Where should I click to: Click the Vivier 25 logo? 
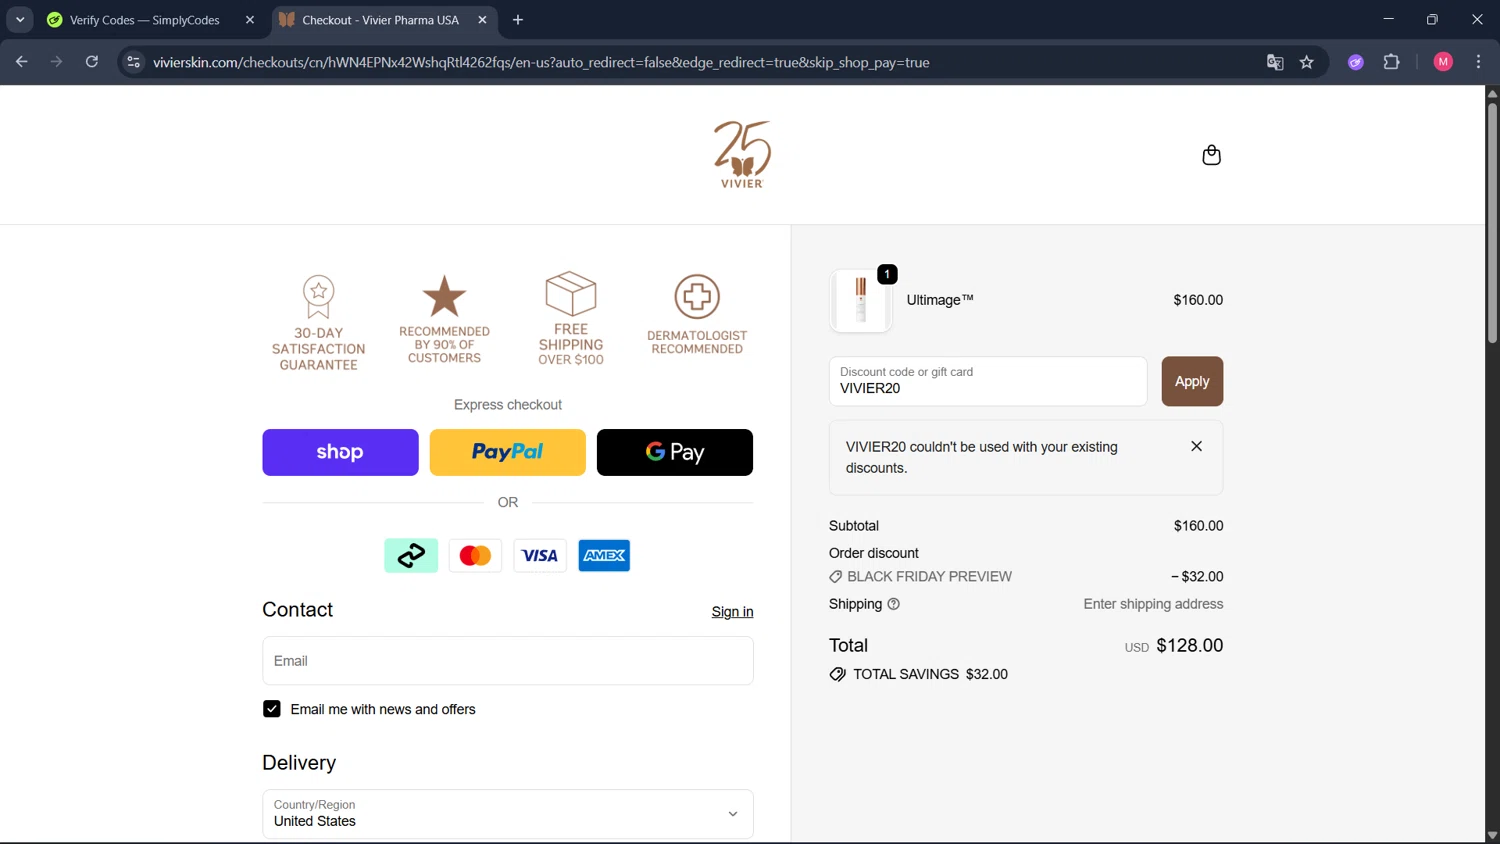point(742,154)
